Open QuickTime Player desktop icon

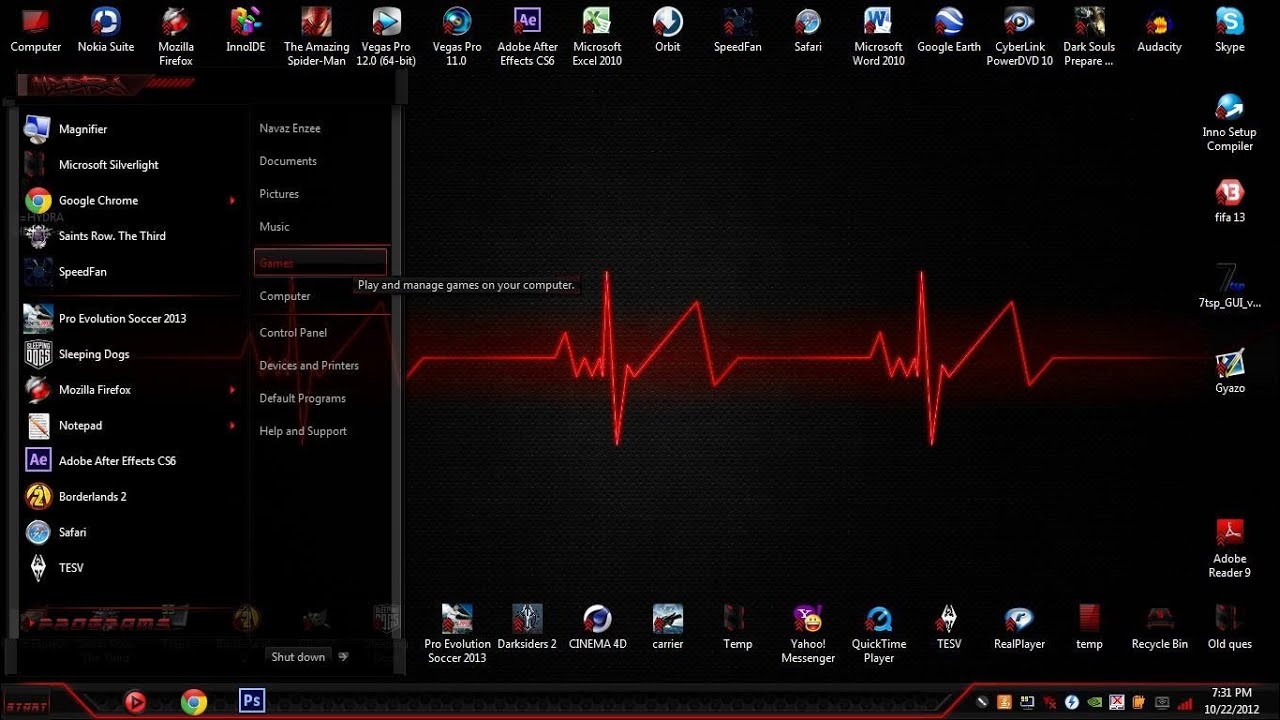coord(878,634)
